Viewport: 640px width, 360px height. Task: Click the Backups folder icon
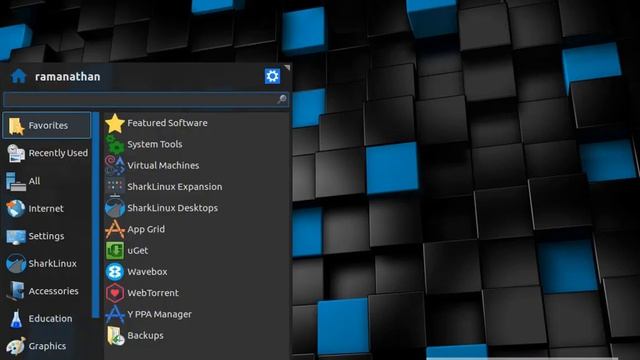pos(116,336)
